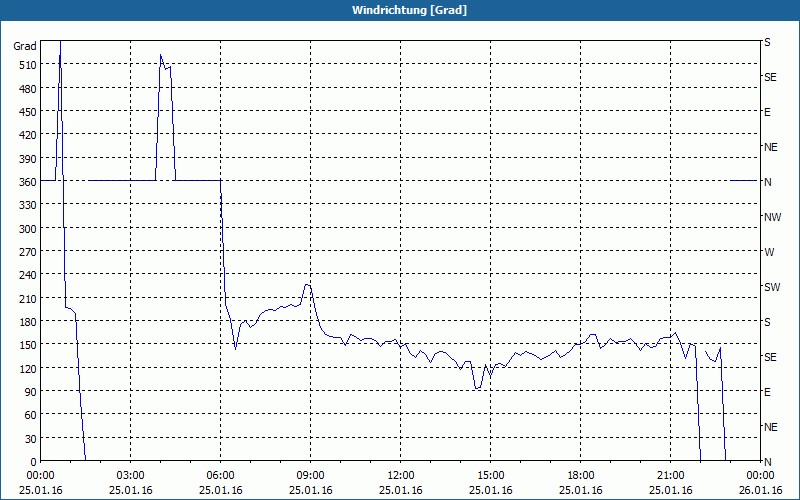Click the 09:00 time marker
The width and height of the screenshot is (800, 500).
tap(310, 476)
